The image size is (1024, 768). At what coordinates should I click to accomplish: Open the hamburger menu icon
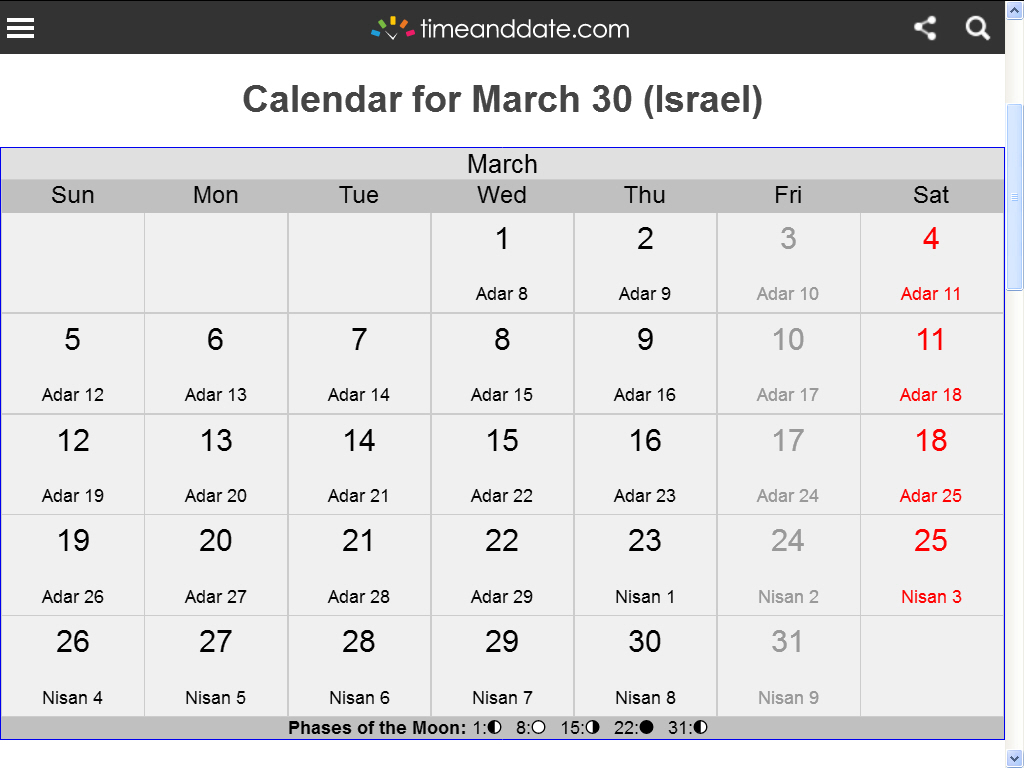[20, 28]
